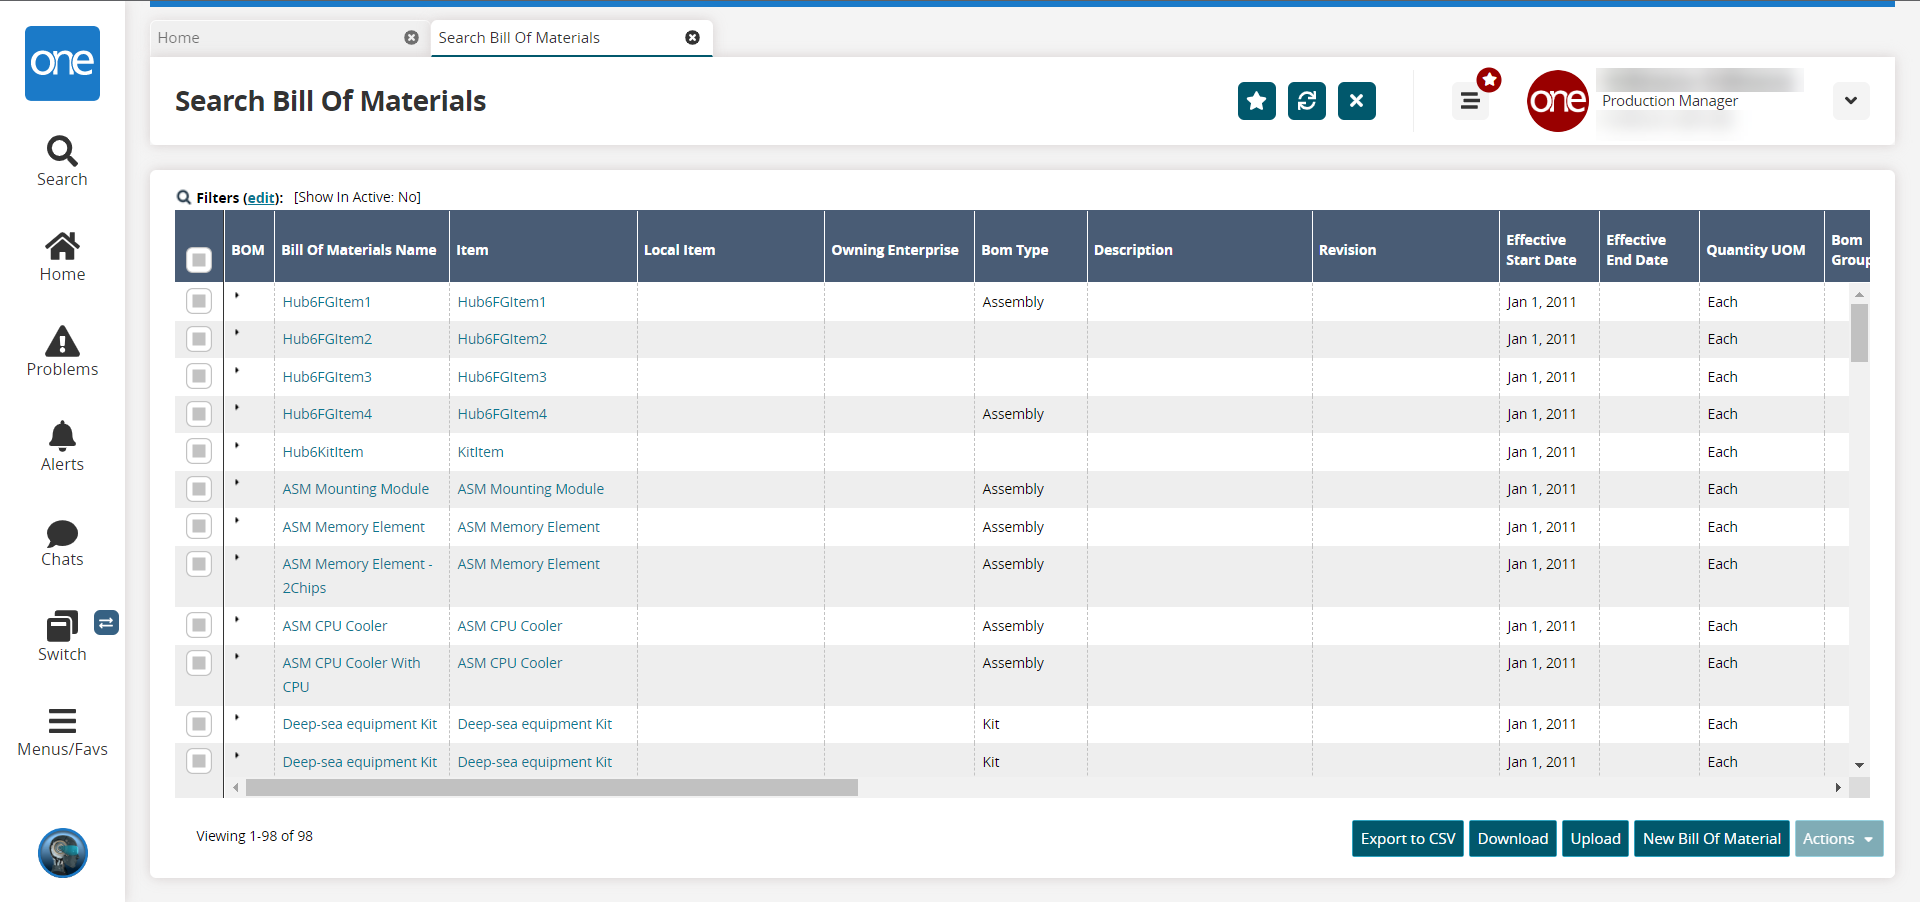Expand the user profile dropdown arrow

1850,101
